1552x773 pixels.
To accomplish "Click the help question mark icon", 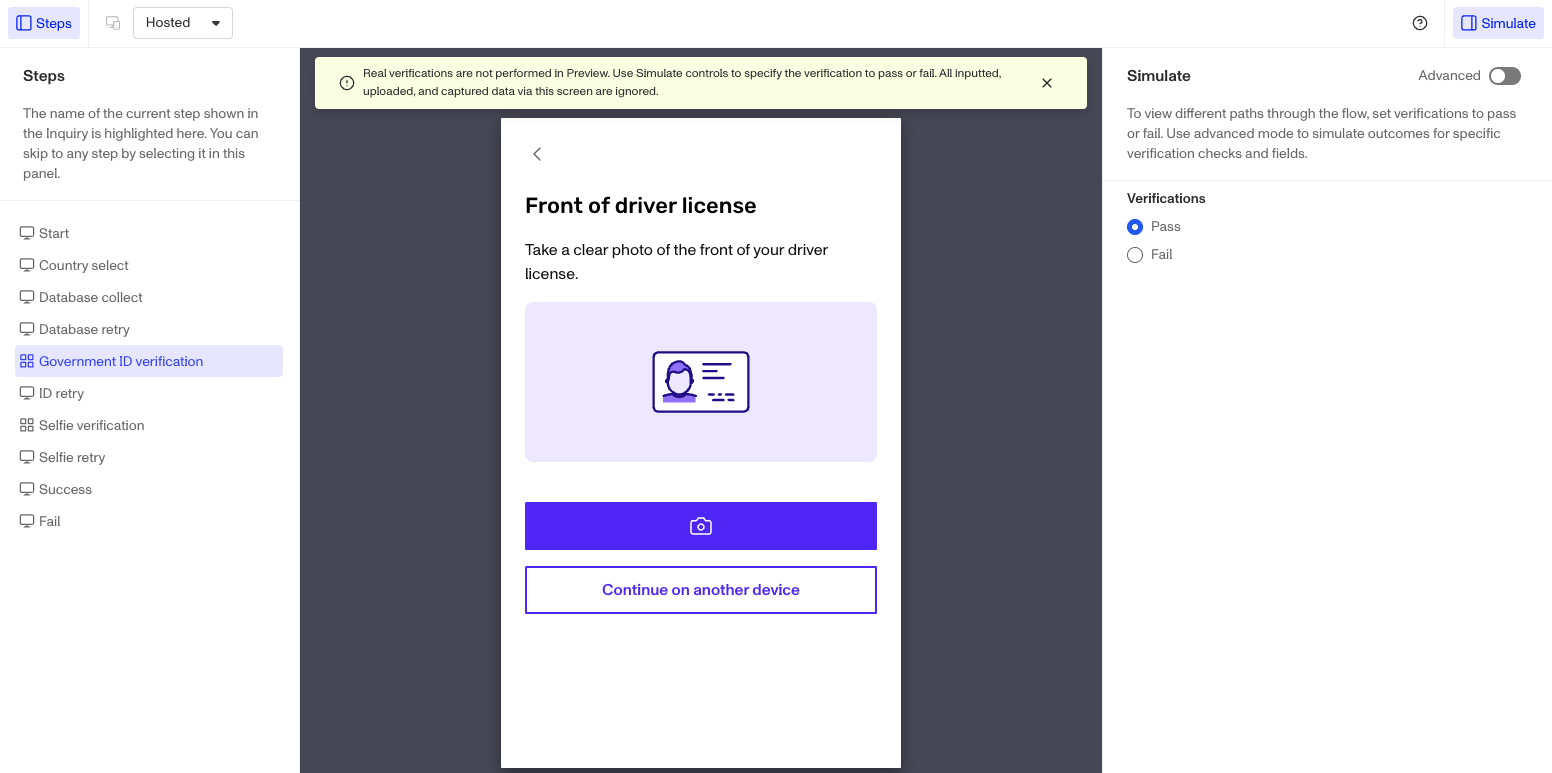I will click(x=1420, y=23).
